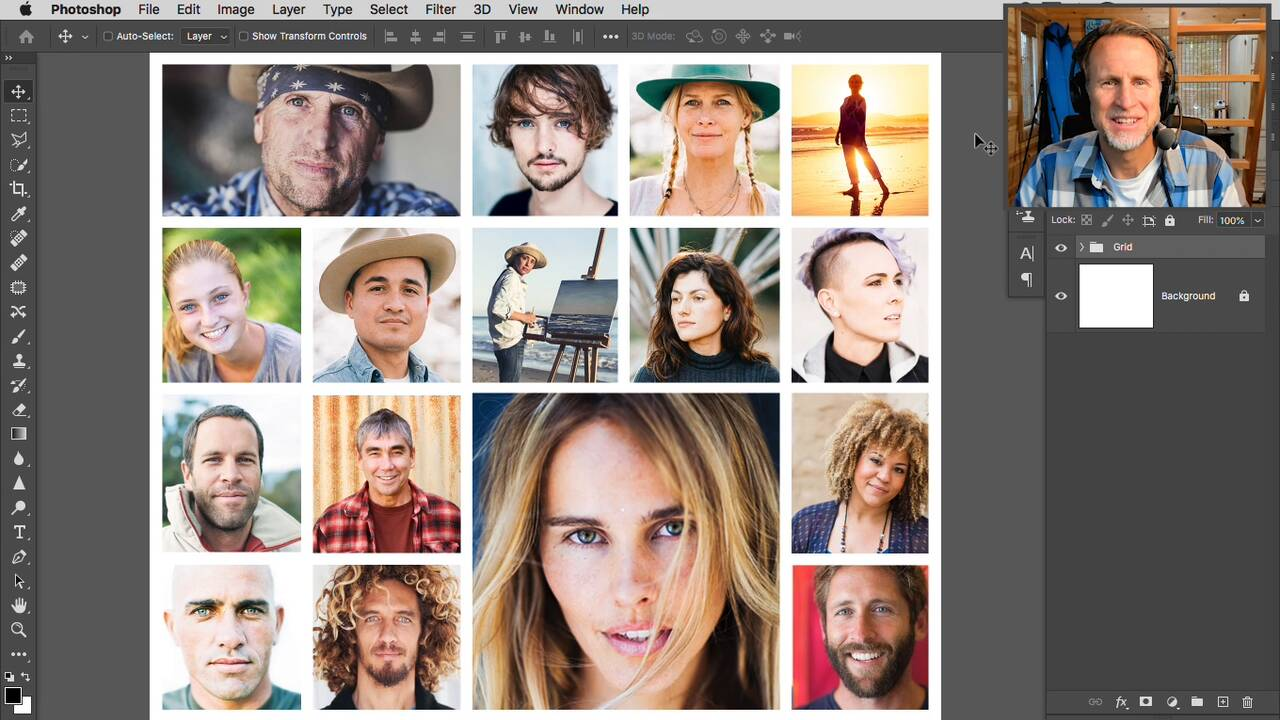Screen dimensions: 1280x720
Task: Enable the Auto-Select checkbox
Action: click(x=108, y=36)
